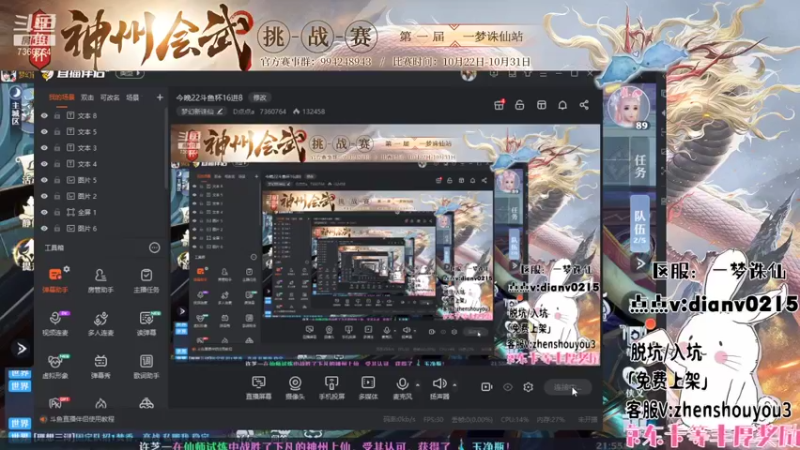800x450 pixels.
Task: Toggle the preview eye icon in the bottom bar
Action: tap(508, 387)
